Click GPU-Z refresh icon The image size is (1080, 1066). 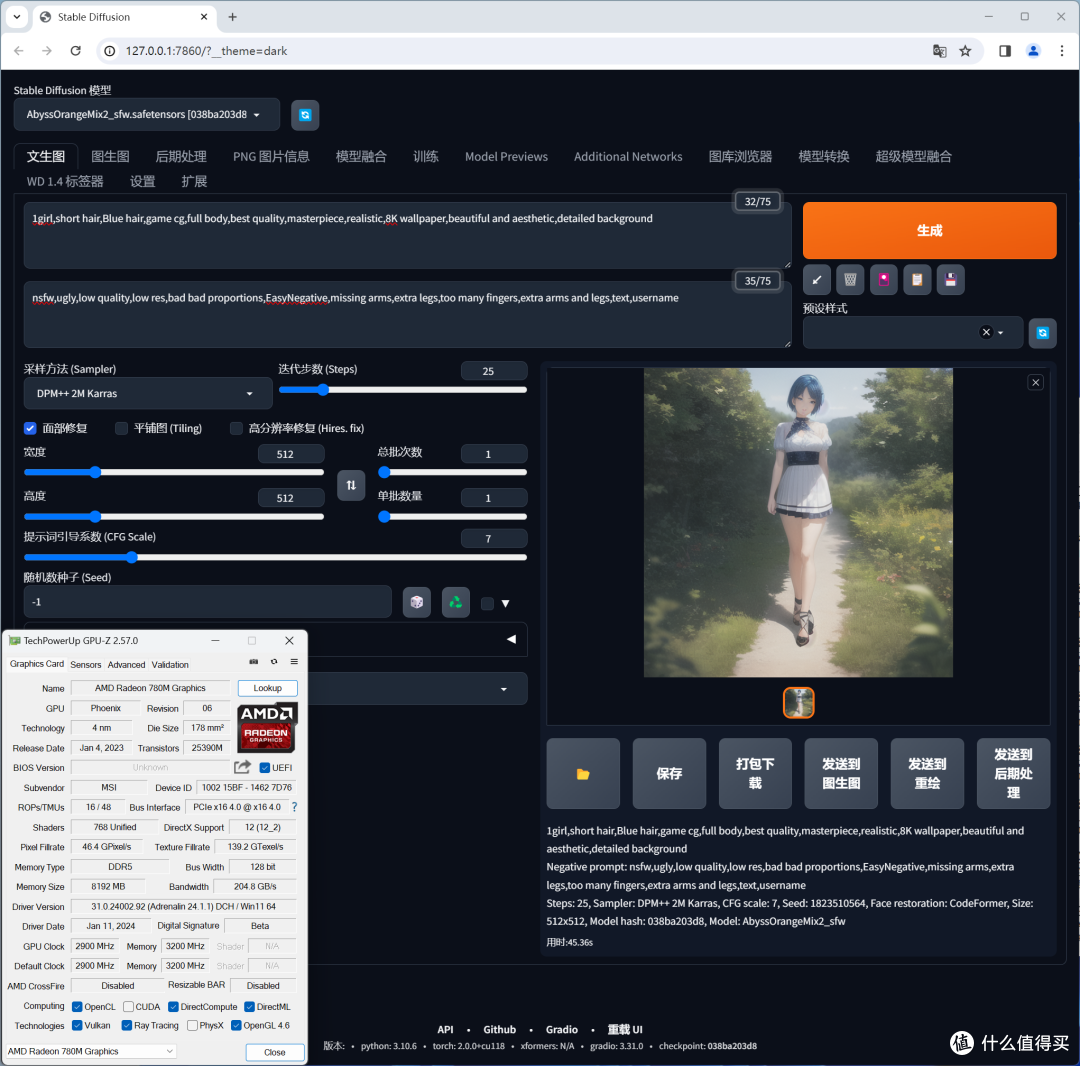(x=274, y=662)
